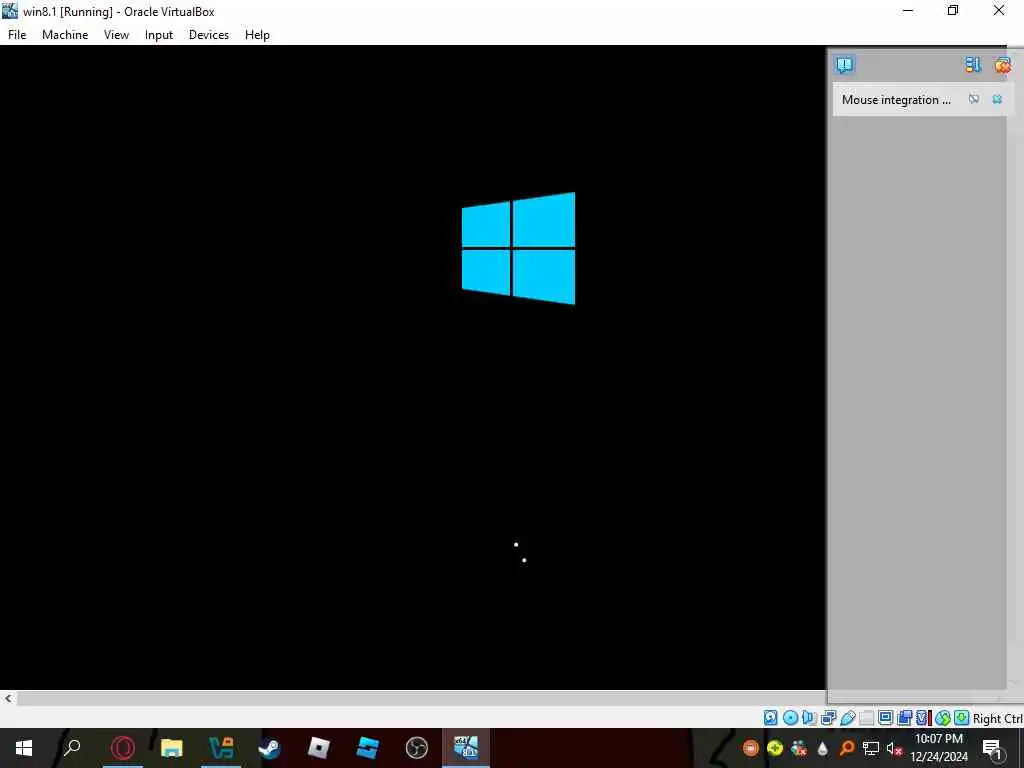1024x768 pixels.
Task: Click the muted volume tray icon
Action: click(x=894, y=749)
